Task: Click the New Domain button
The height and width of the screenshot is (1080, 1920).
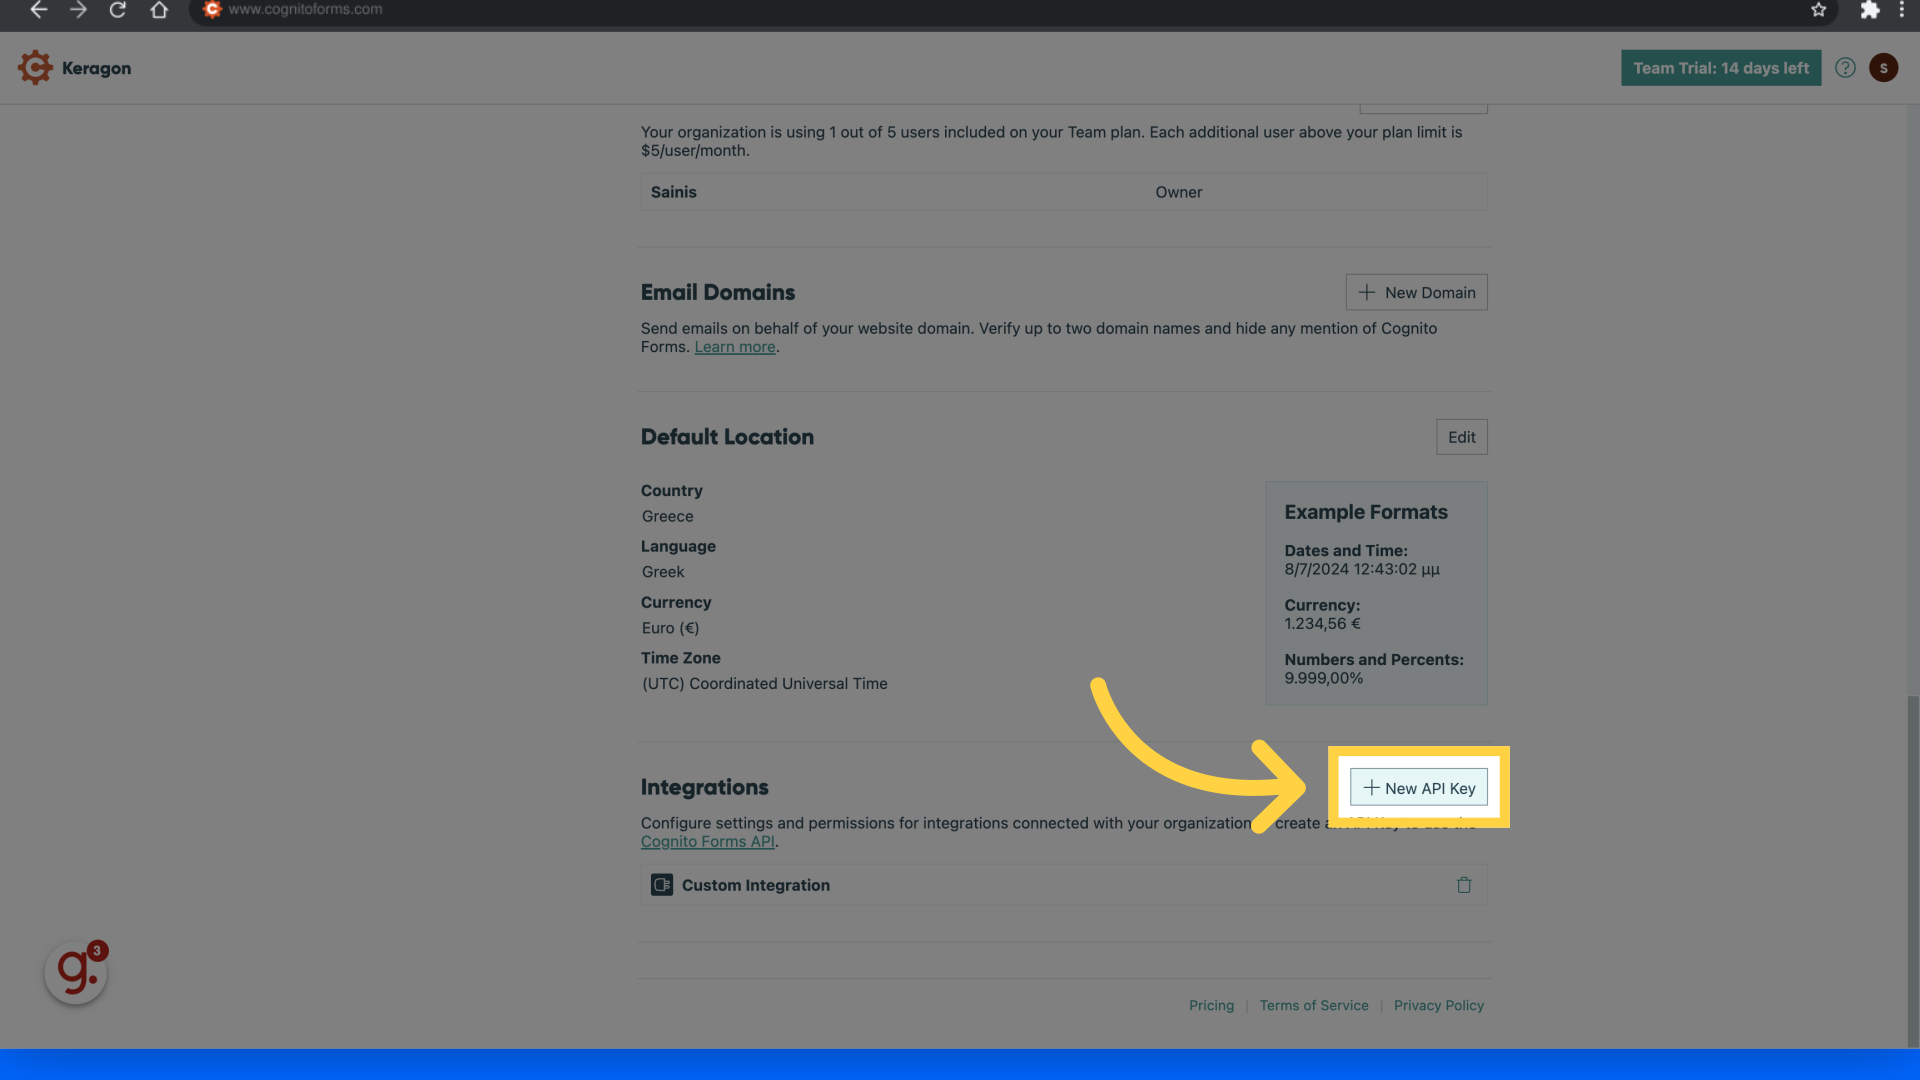Action: pyautogui.click(x=1416, y=292)
